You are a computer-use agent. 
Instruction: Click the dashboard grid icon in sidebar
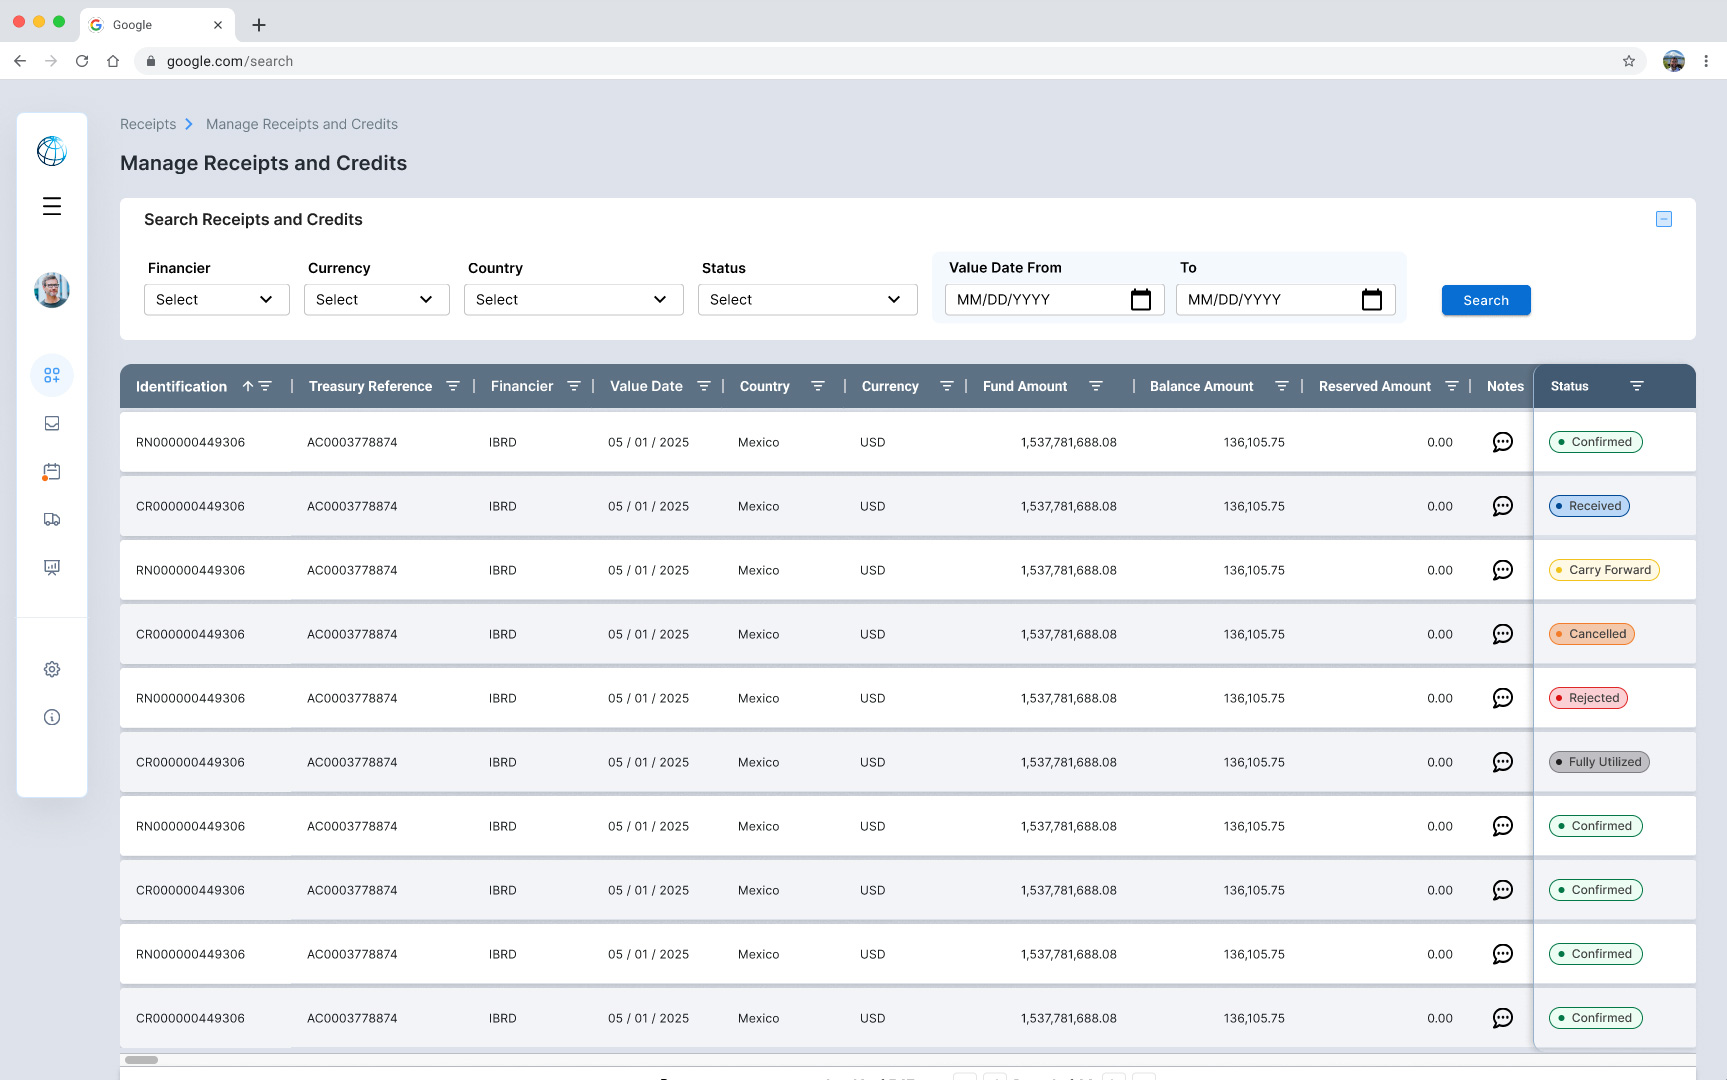click(52, 375)
